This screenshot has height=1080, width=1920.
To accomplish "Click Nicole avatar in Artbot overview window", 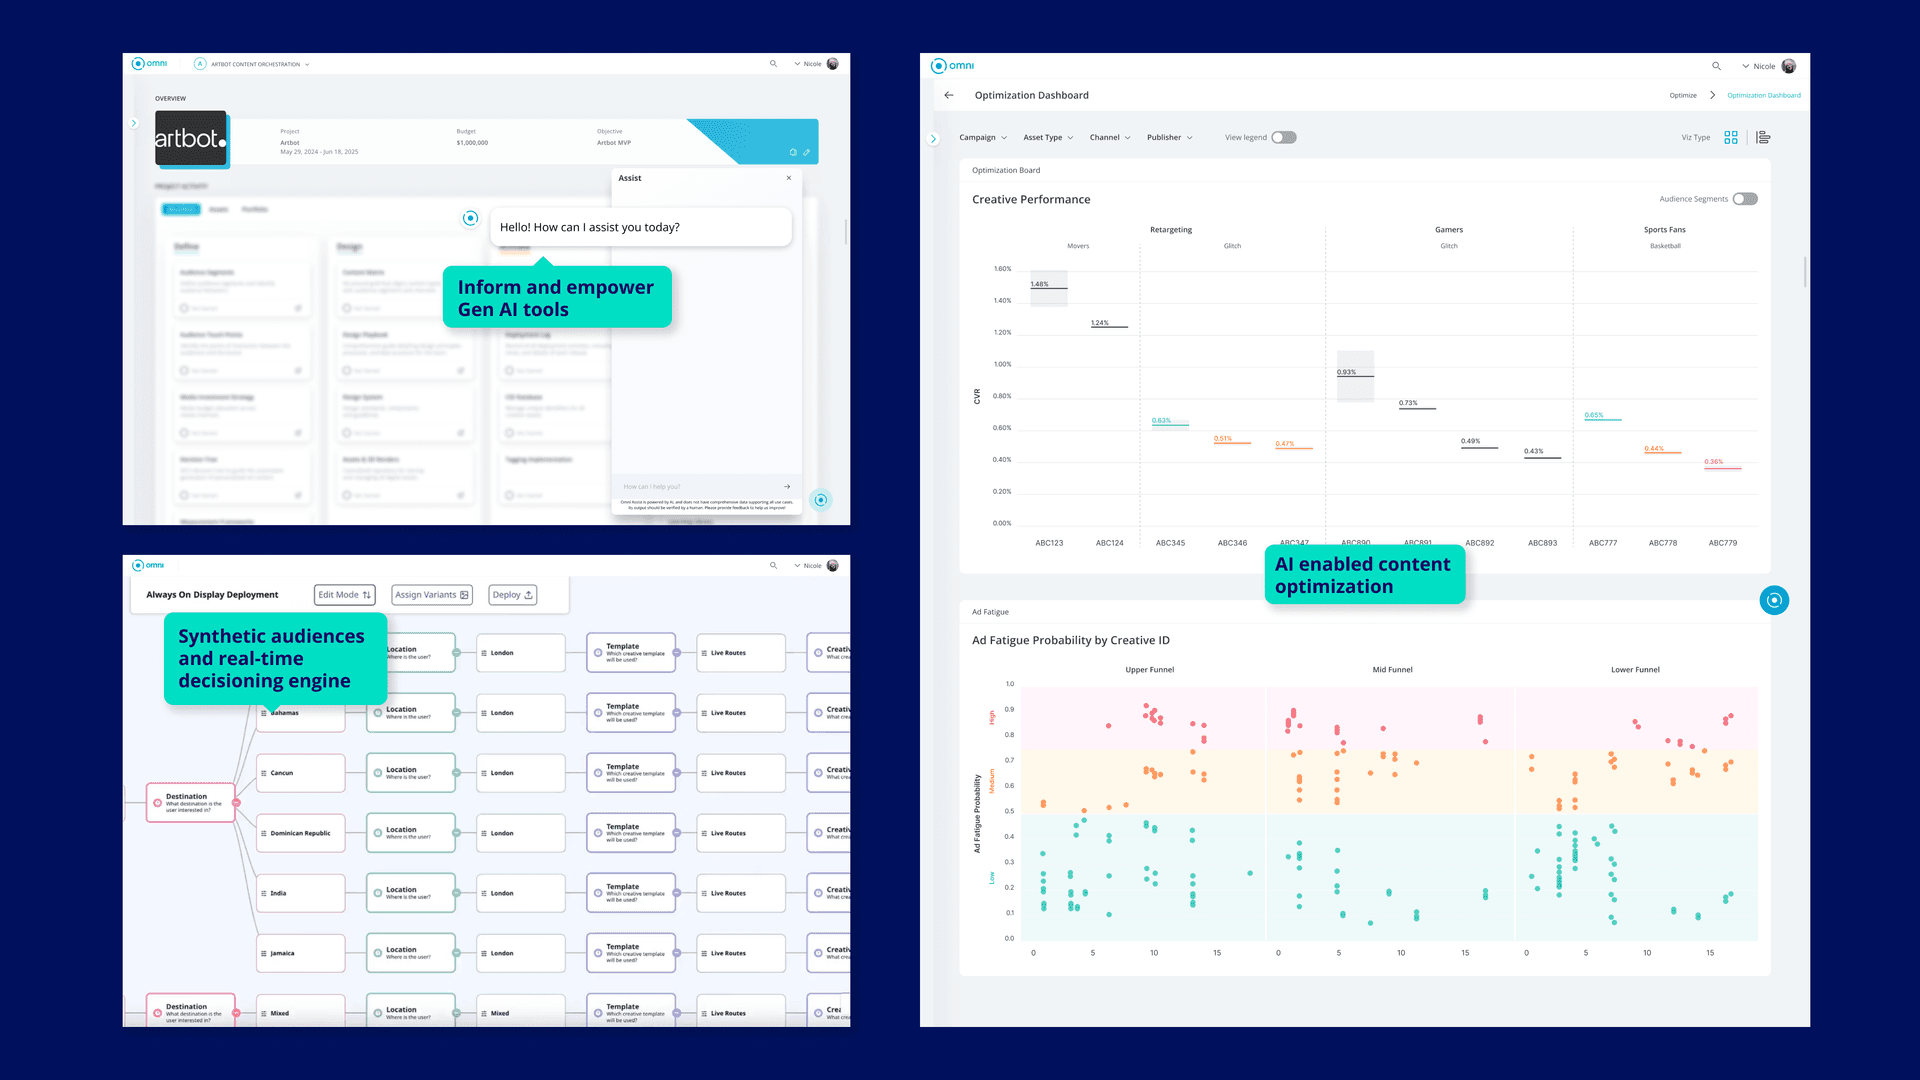I will pos(833,64).
